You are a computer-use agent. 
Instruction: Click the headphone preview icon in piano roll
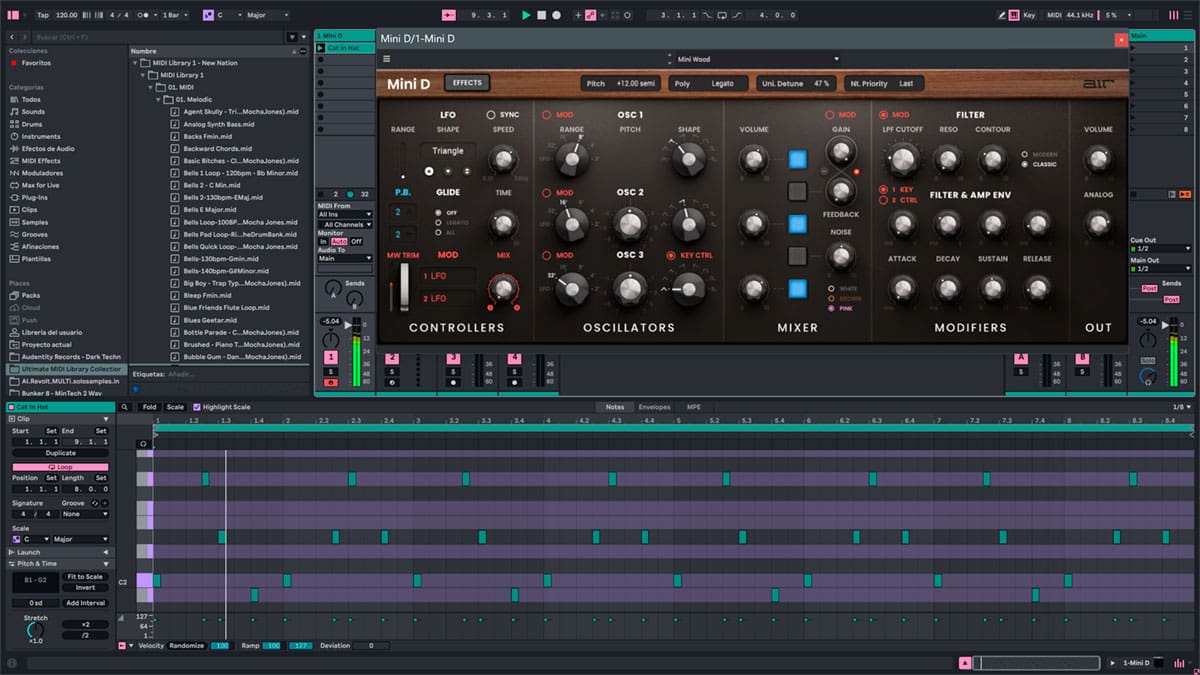pos(143,443)
